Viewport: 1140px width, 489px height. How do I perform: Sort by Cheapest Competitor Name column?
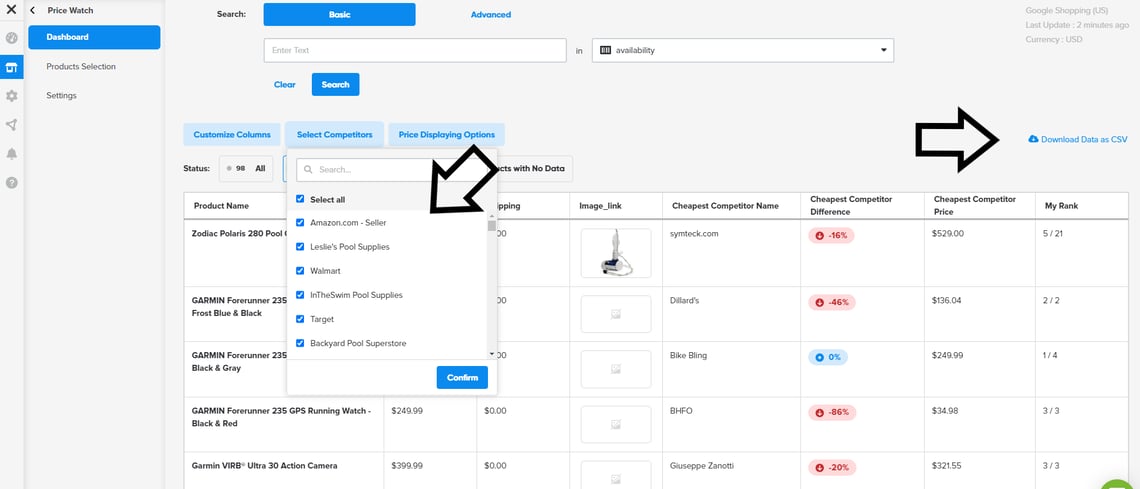click(x=725, y=206)
